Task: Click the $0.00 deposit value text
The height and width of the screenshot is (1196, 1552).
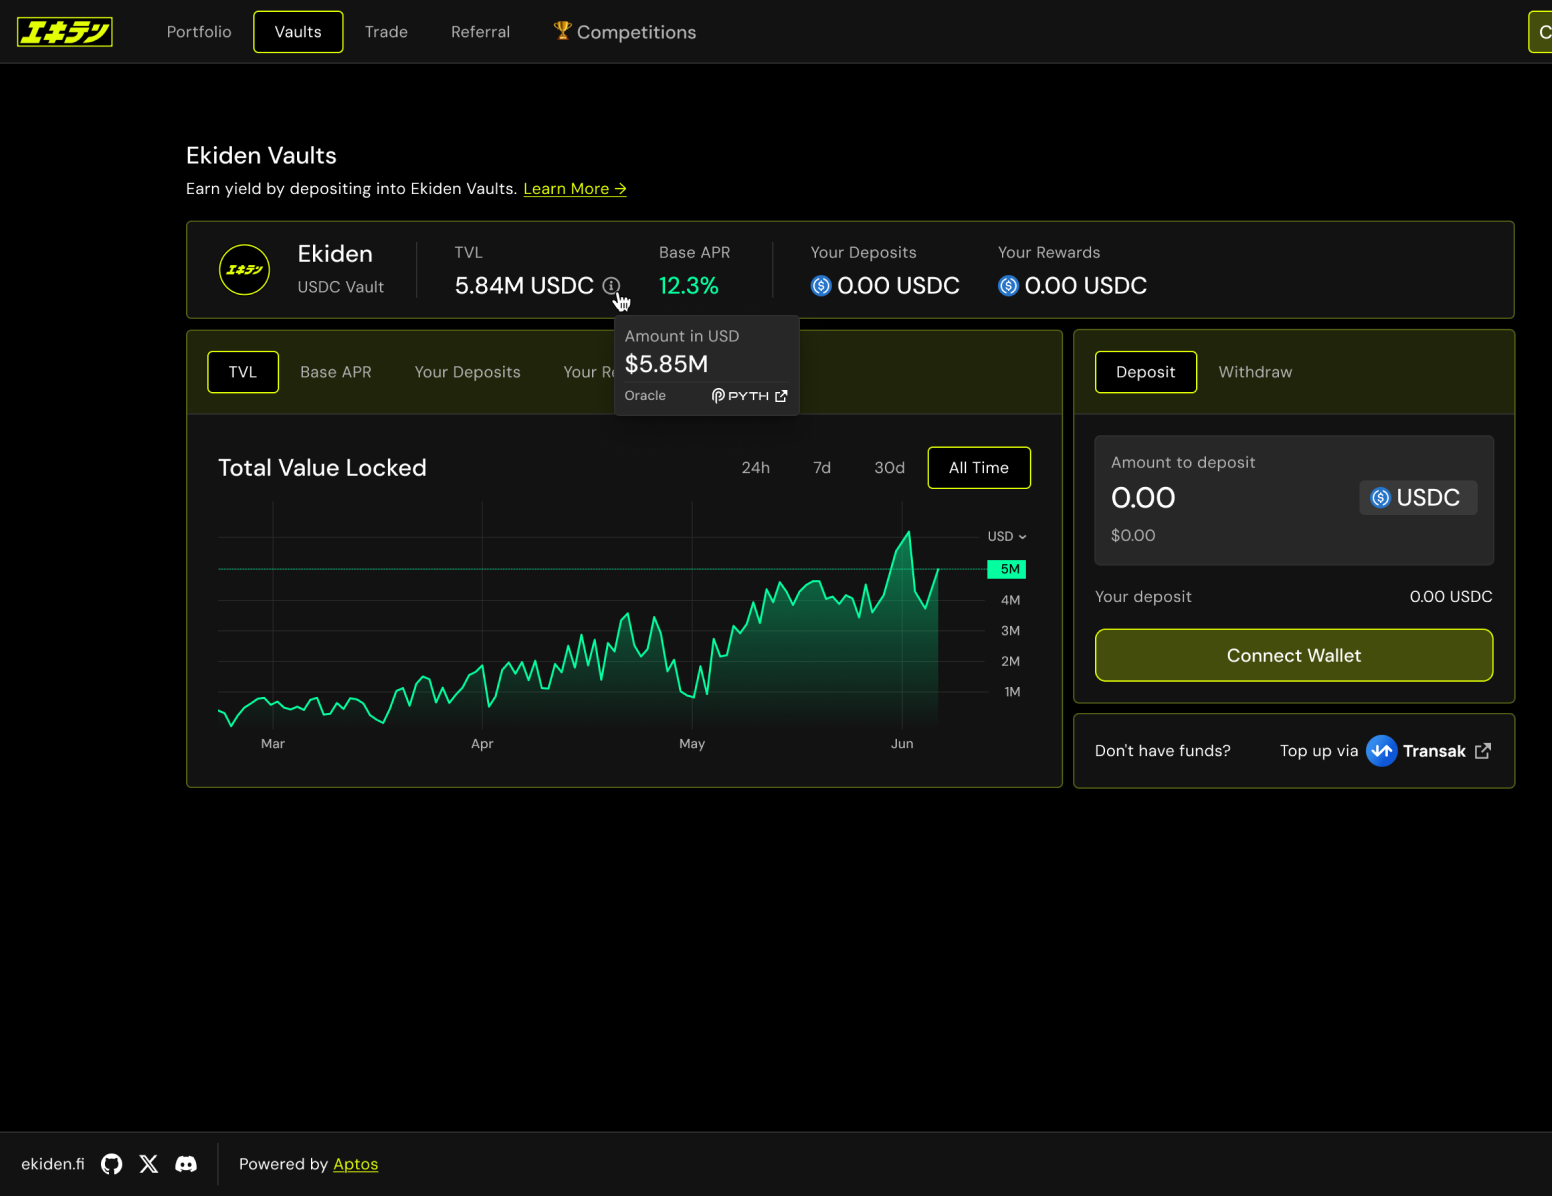Action: click(x=1133, y=536)
